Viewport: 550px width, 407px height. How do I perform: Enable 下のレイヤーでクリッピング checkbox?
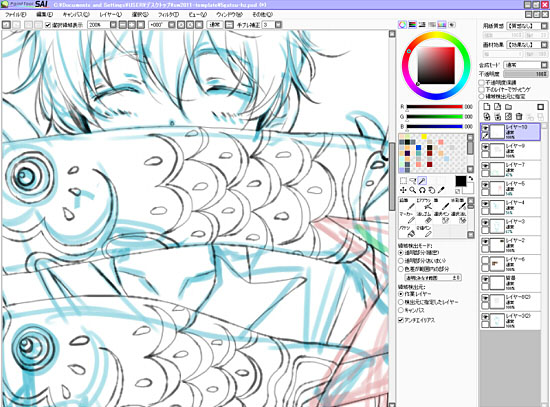click(482, 89)
